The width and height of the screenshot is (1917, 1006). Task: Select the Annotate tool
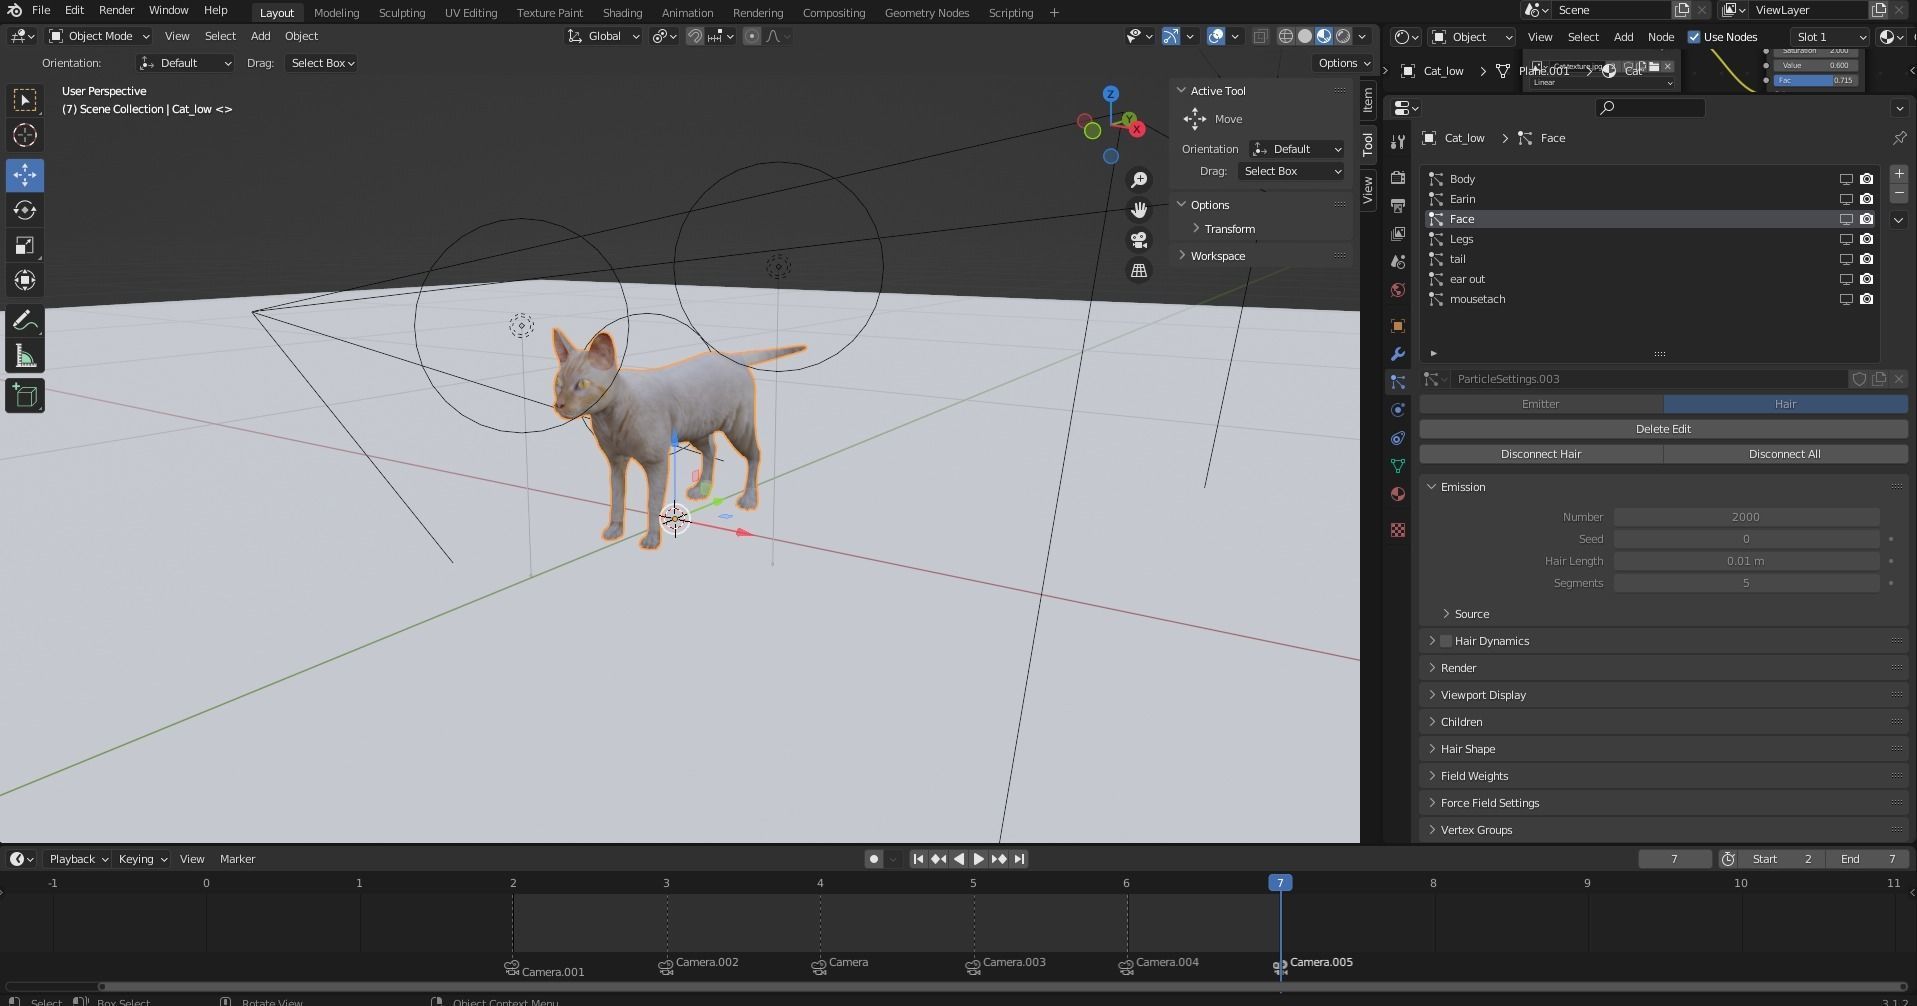point(25,321)
